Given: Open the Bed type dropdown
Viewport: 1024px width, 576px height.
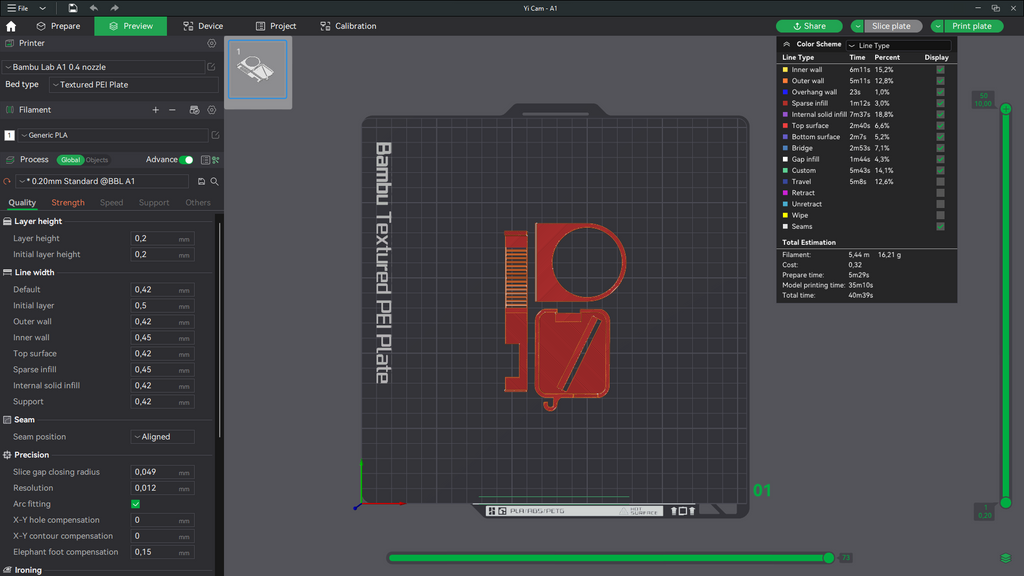Looking at the screenshot, I should click(134, 85).
